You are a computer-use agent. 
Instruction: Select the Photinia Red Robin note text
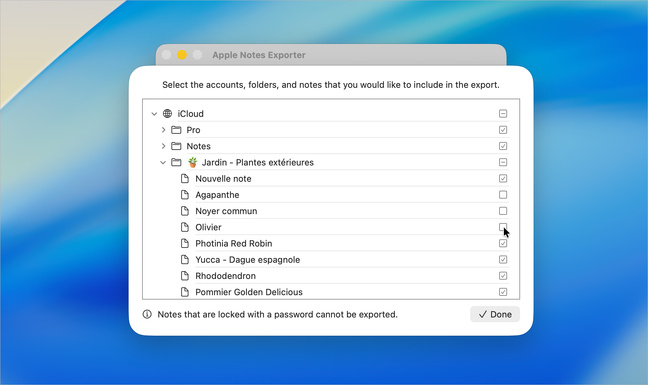(x=233, y=243)
